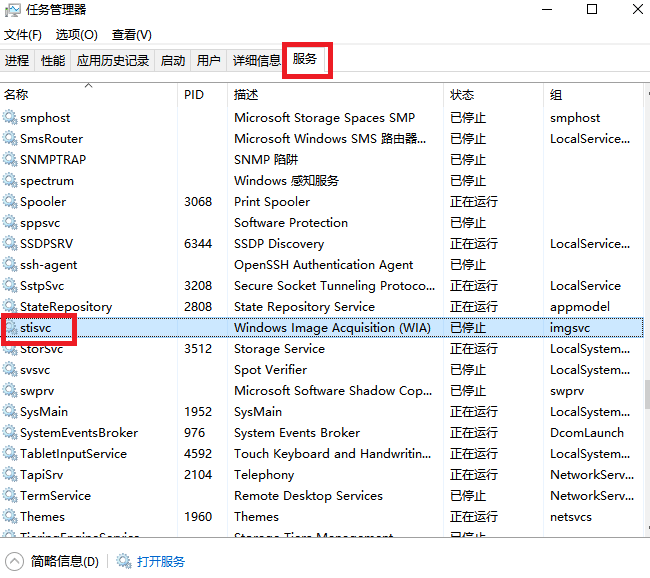650x578 pixels.
Task: Click the gear icon beside Themes
Action: coord(10,517)
